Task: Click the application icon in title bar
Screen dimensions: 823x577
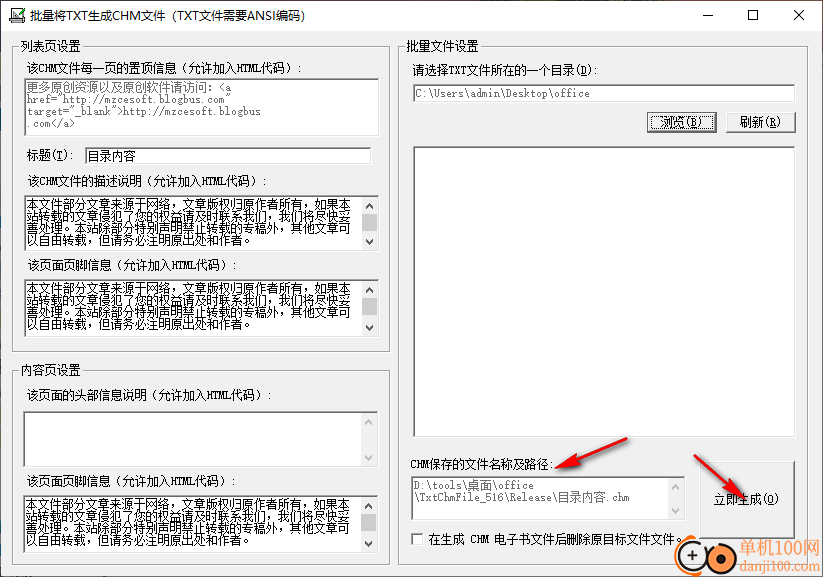Action: (x=17, y=15)
